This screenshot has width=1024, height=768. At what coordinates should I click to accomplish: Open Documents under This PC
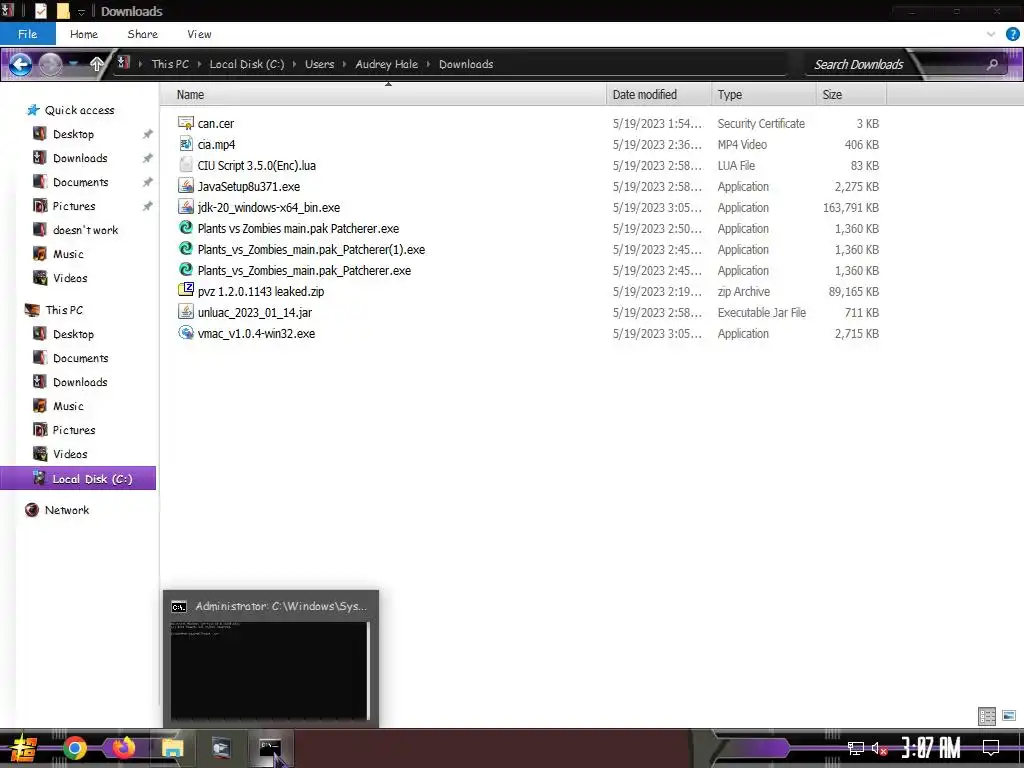click(80, 359)
